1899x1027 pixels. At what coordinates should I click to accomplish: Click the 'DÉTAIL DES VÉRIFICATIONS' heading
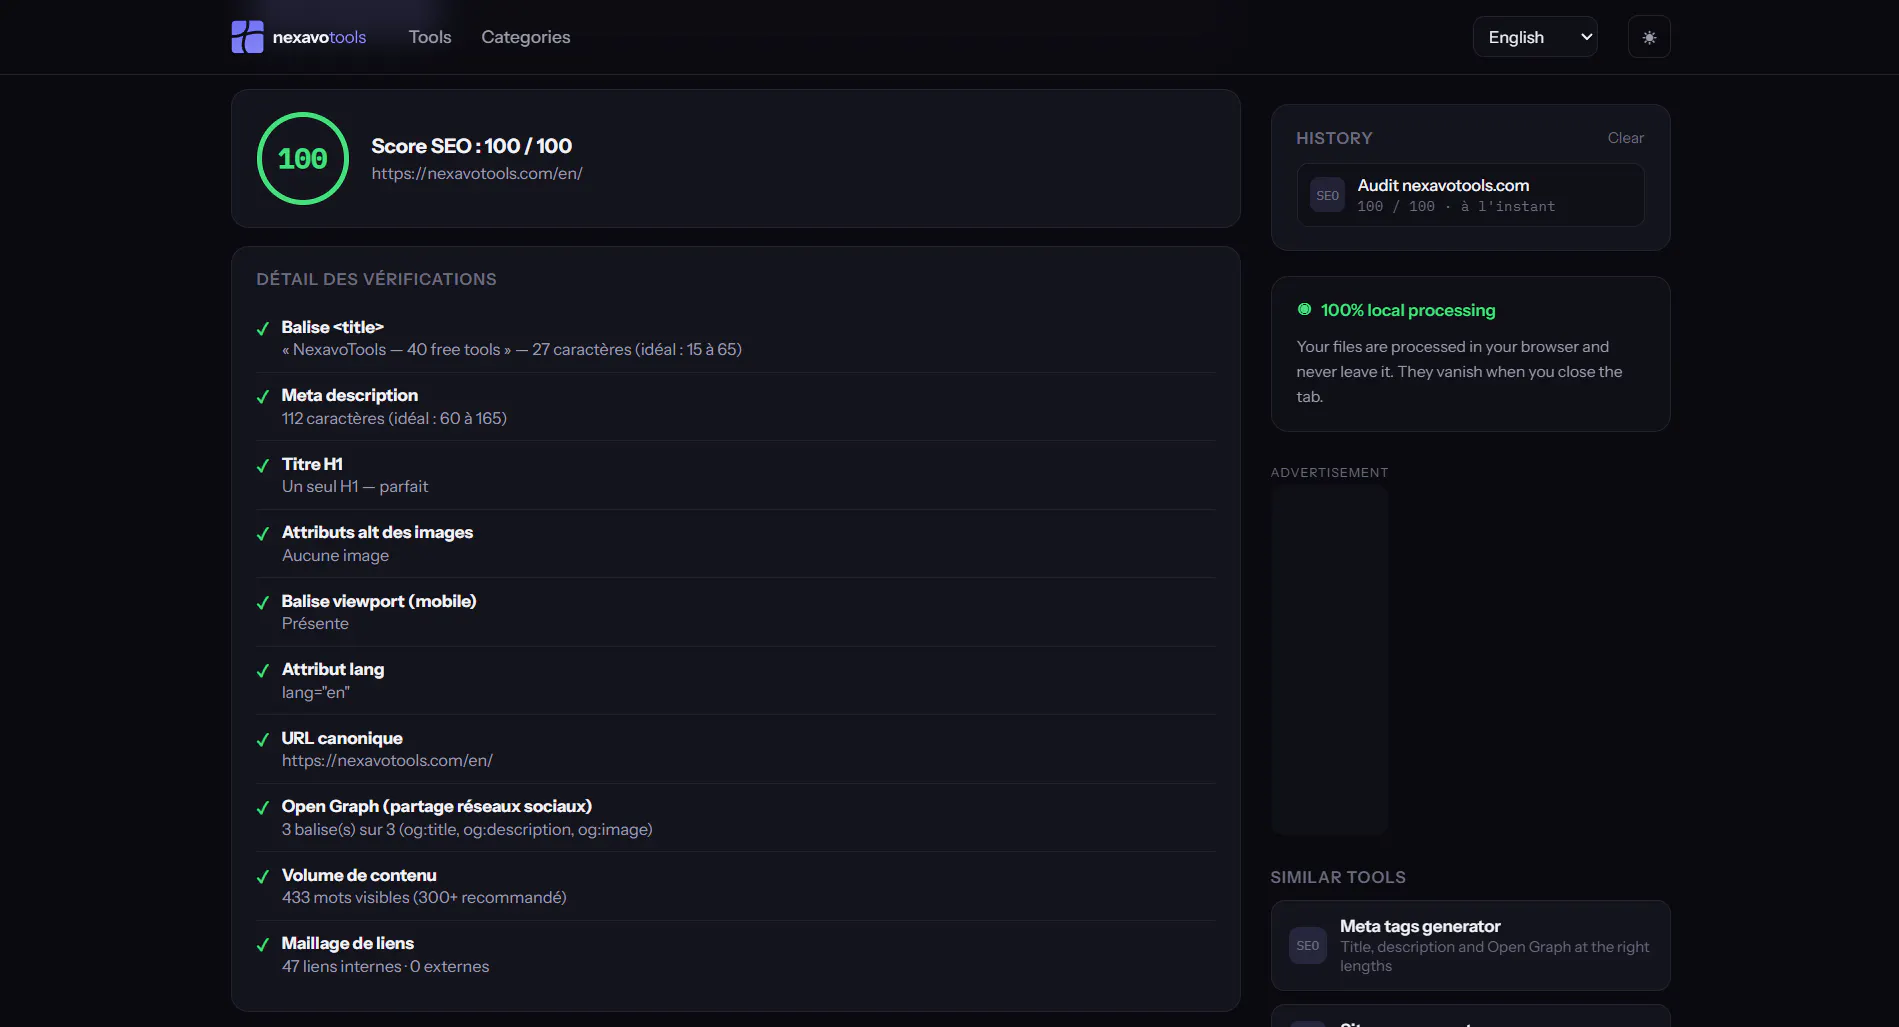pos(376,279)
